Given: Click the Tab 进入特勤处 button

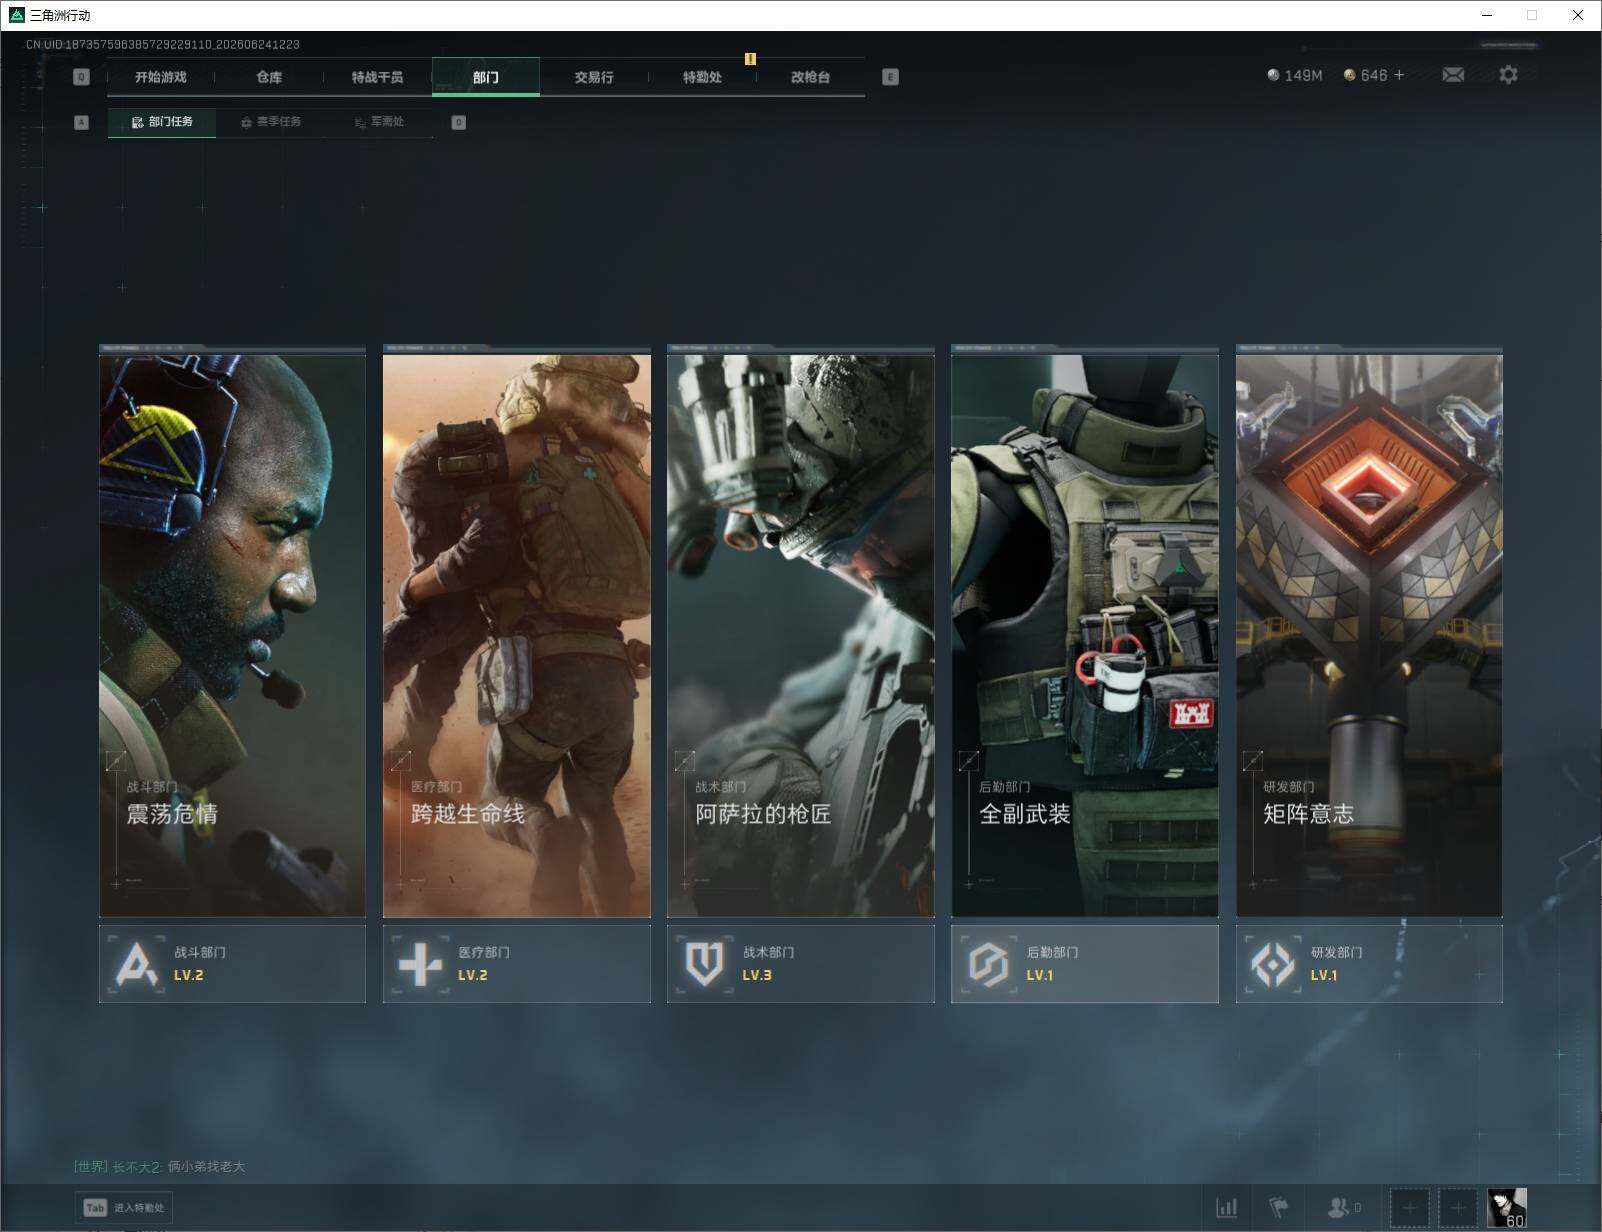Looking at the screenshot, I should coord(124,1207).
